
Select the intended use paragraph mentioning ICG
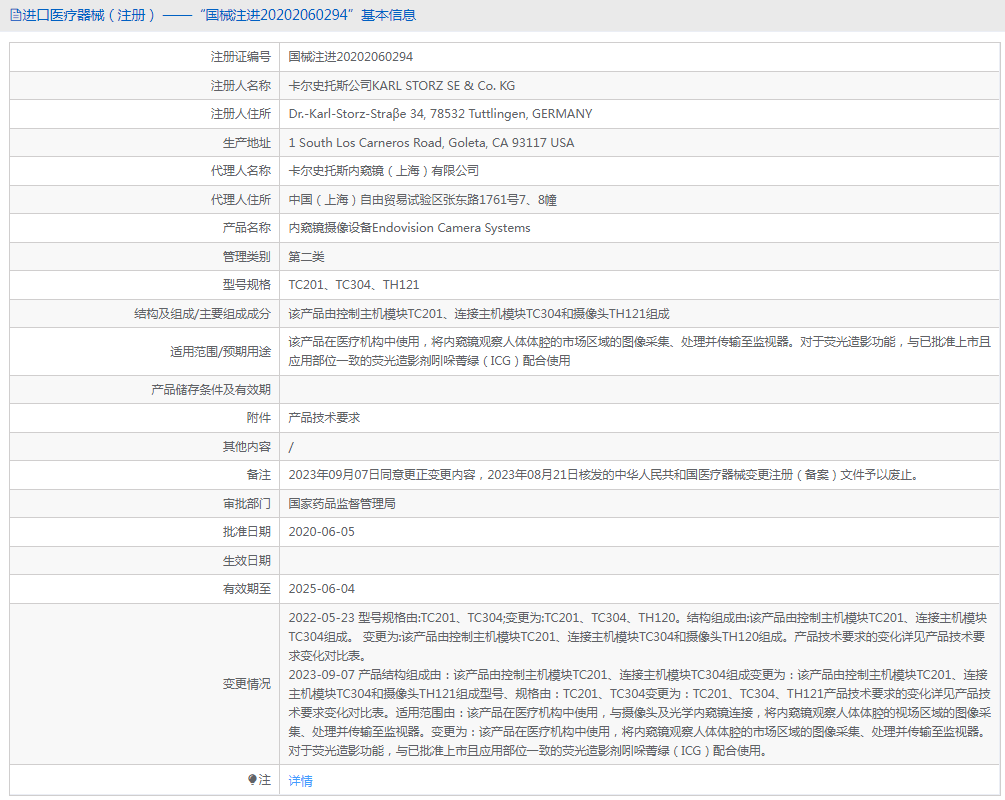(x=640, y=351)
